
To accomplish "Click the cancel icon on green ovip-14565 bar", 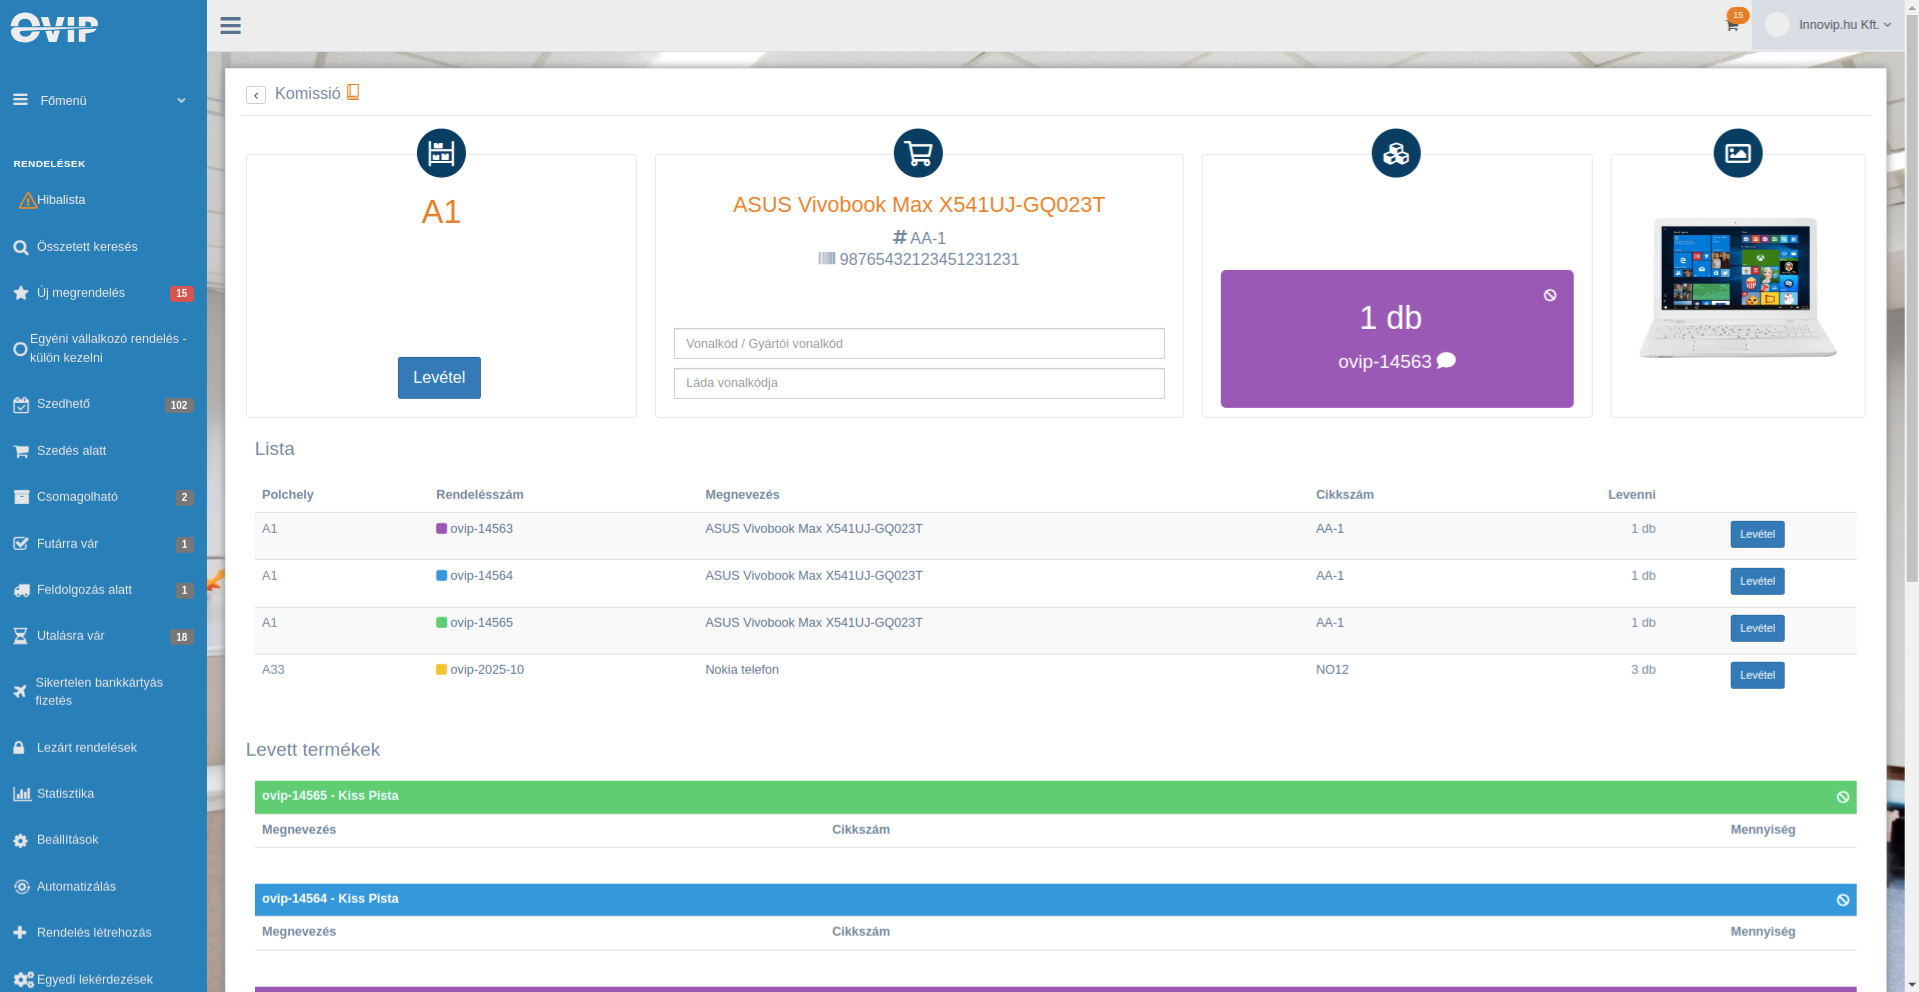I will 1843,797.
